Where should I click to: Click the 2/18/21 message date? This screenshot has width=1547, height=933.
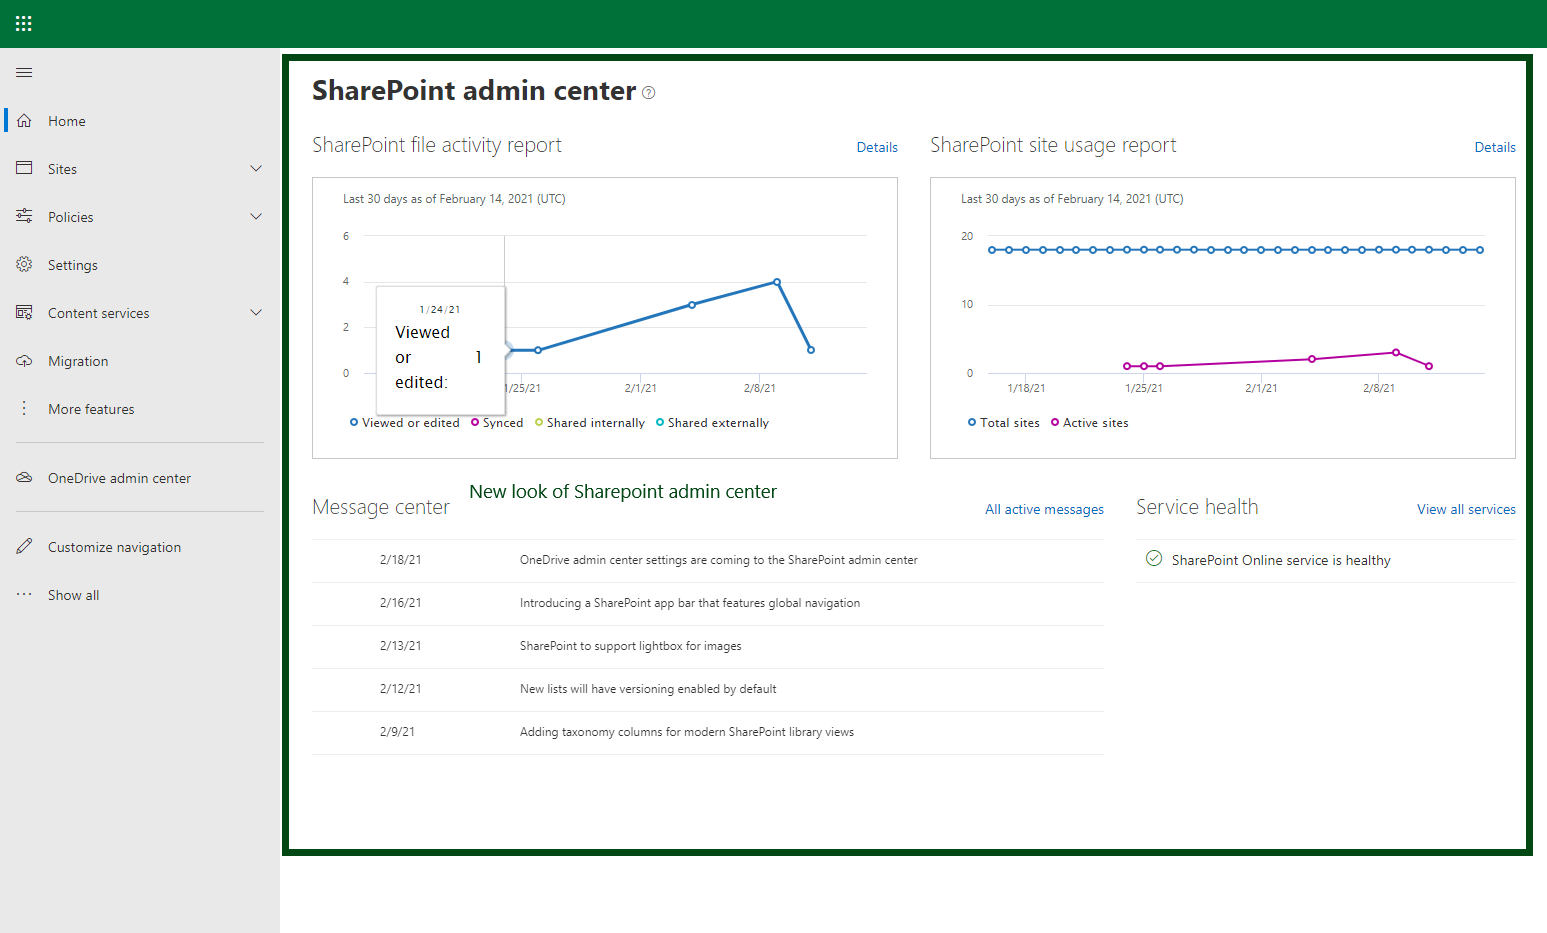click(400, 560)
